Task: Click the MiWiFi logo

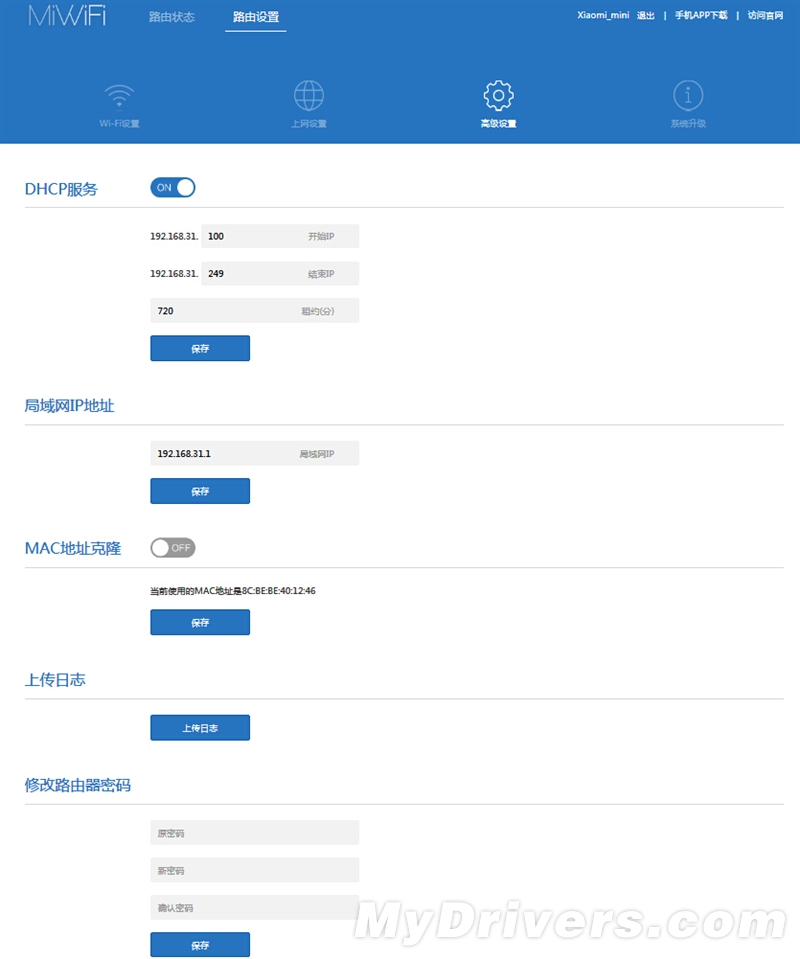Action: (67, 17)
